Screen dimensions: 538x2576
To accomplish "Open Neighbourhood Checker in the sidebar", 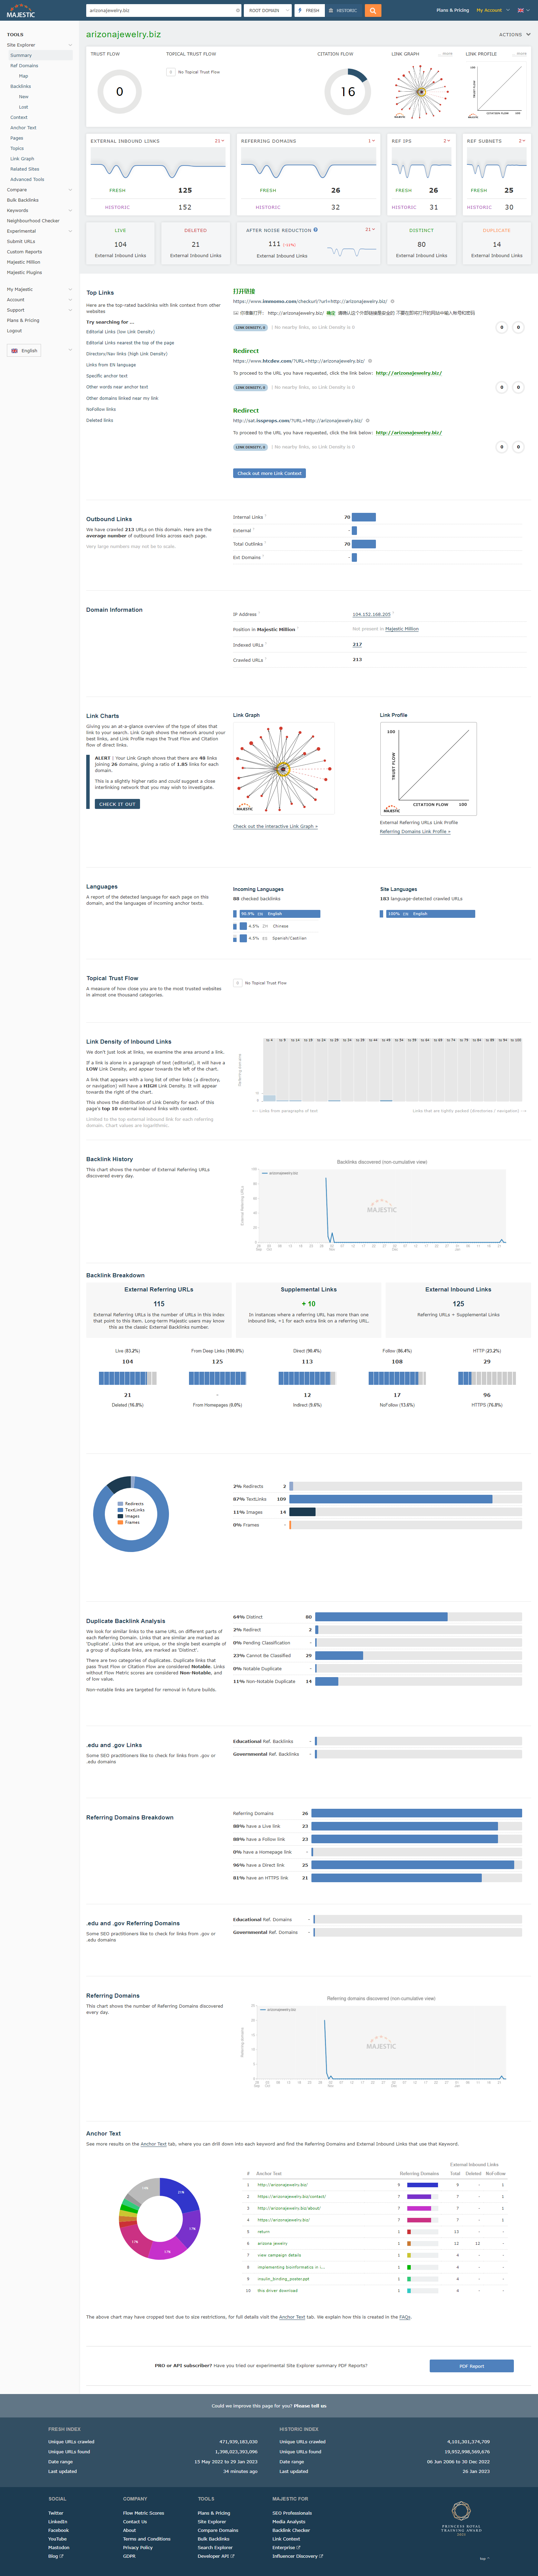I will (33, 221).
